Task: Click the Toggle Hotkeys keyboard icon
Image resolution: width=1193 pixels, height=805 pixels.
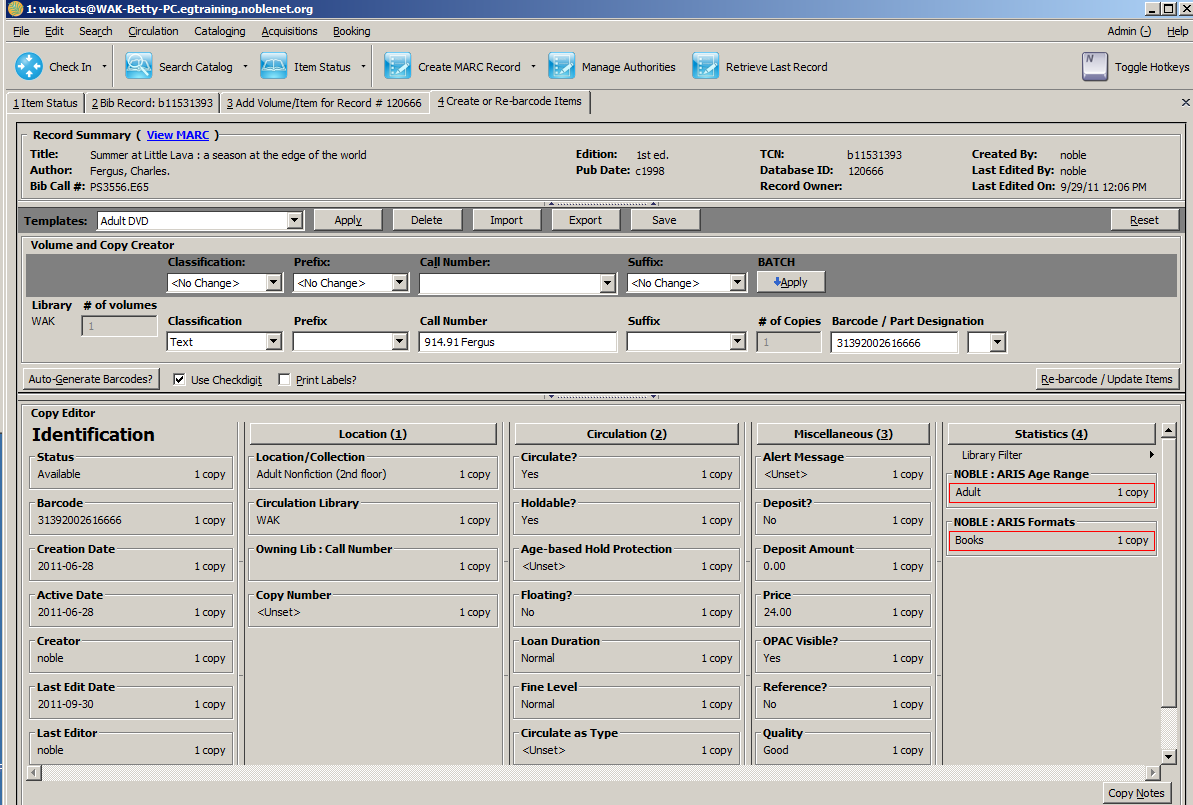Action: tap(1095, 67)
